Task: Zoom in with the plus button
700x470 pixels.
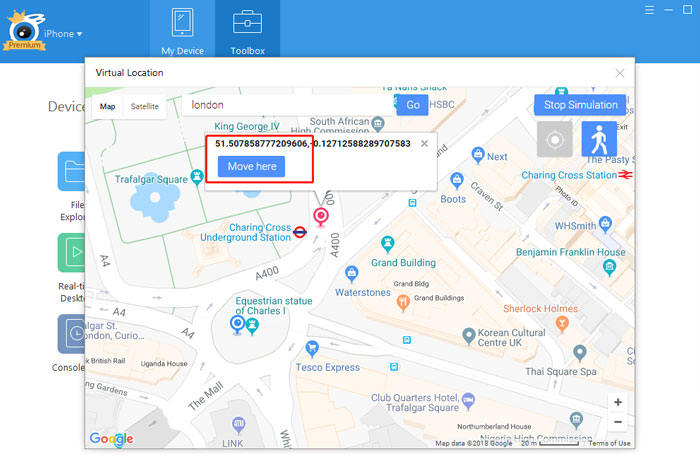Action: click(x=618, y=402)
